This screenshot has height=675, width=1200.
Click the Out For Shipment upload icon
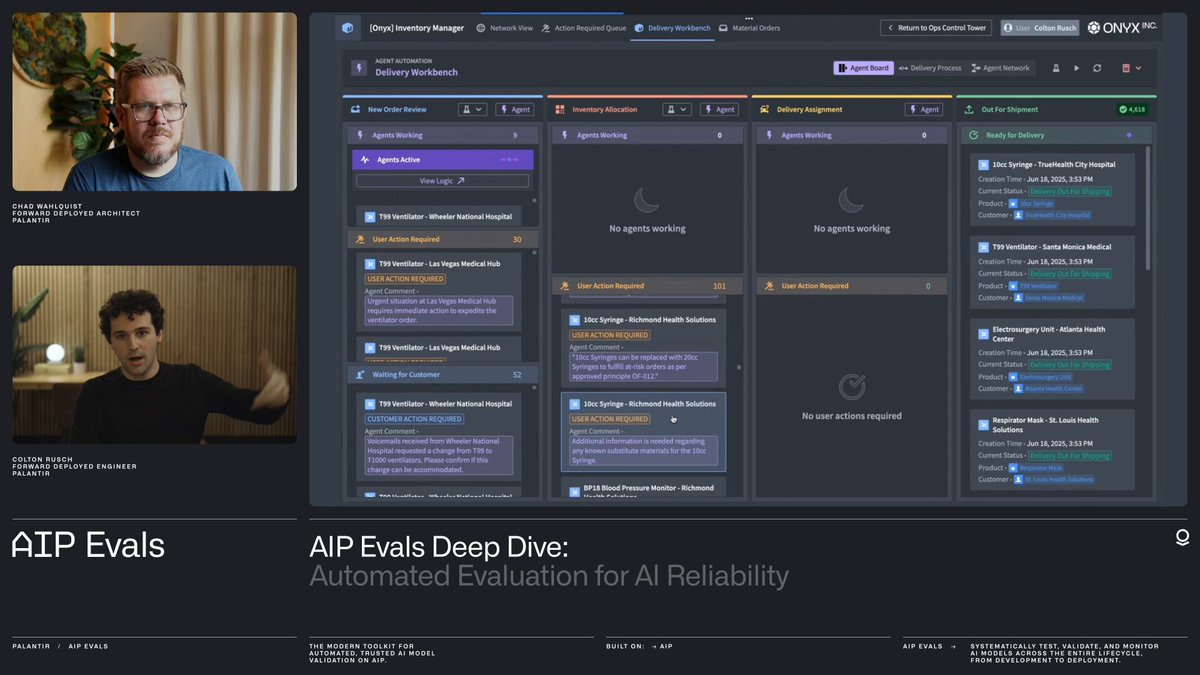969,109
